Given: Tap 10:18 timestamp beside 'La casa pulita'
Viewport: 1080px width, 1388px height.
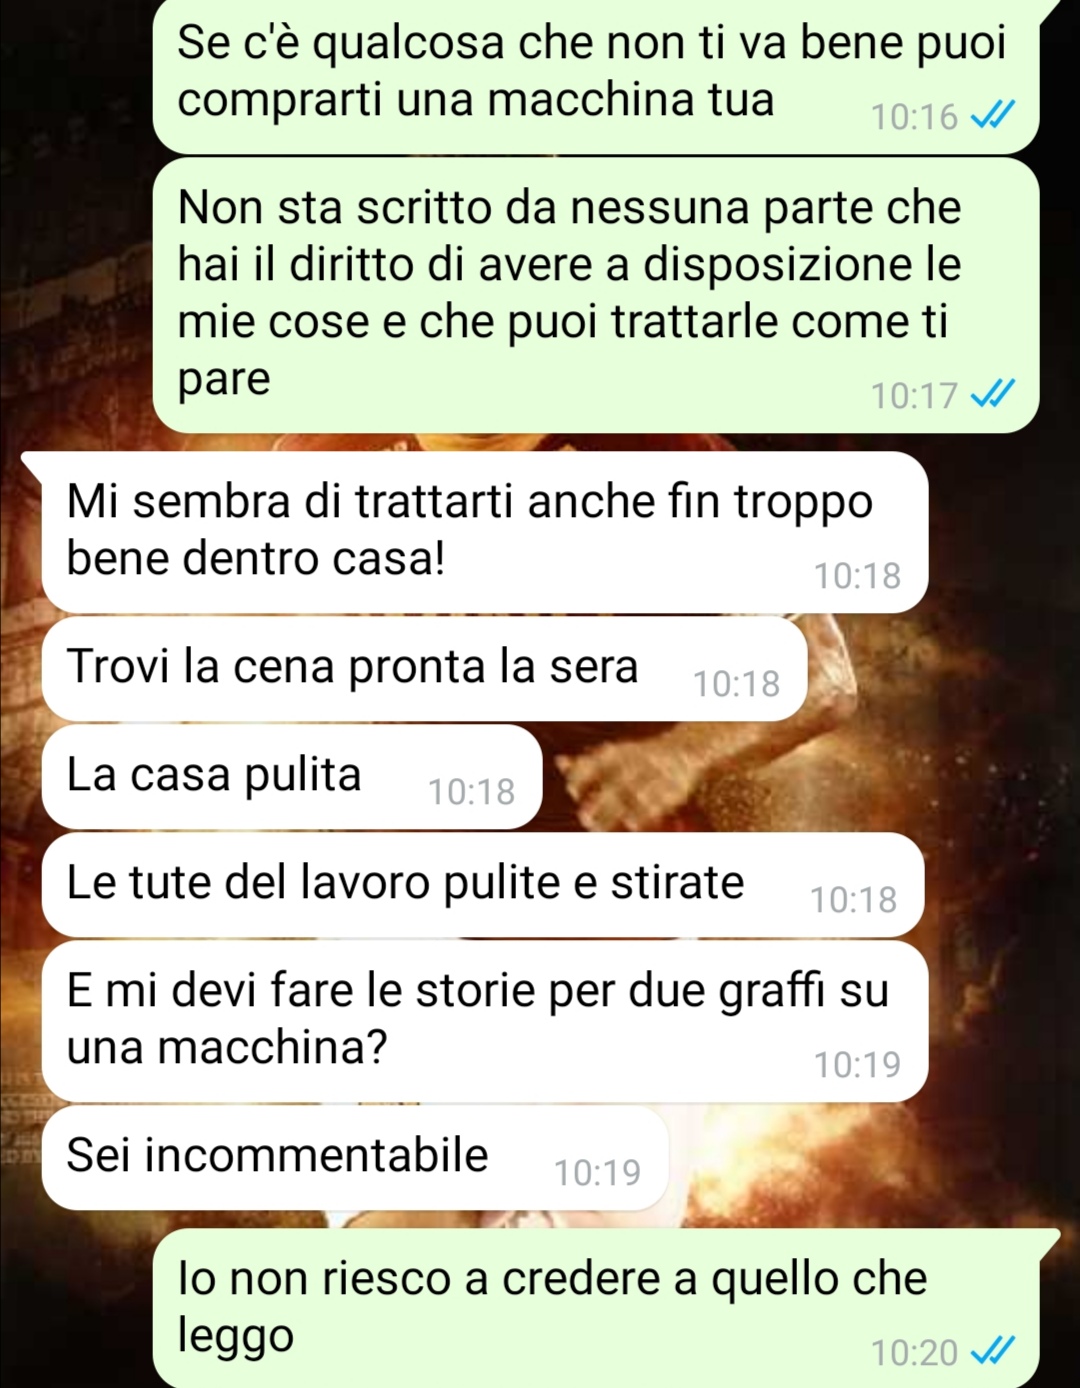Looking at the screenshot, I should pos(471,792).
